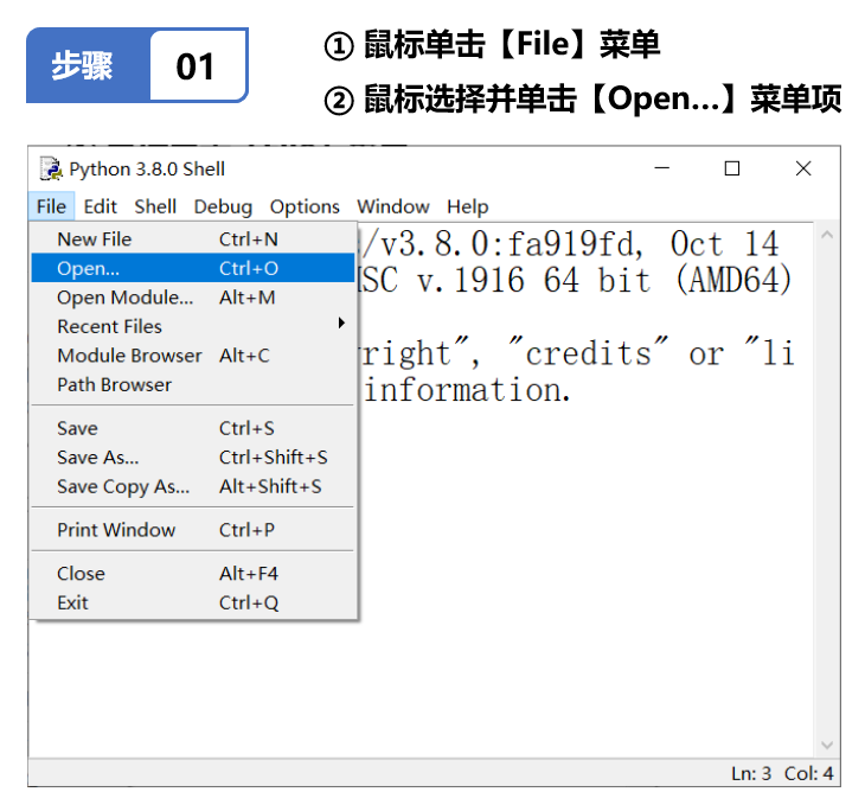The image size is (865, 811).
Task: Choose Save As... menu item
Action: (x=193, y=457)
